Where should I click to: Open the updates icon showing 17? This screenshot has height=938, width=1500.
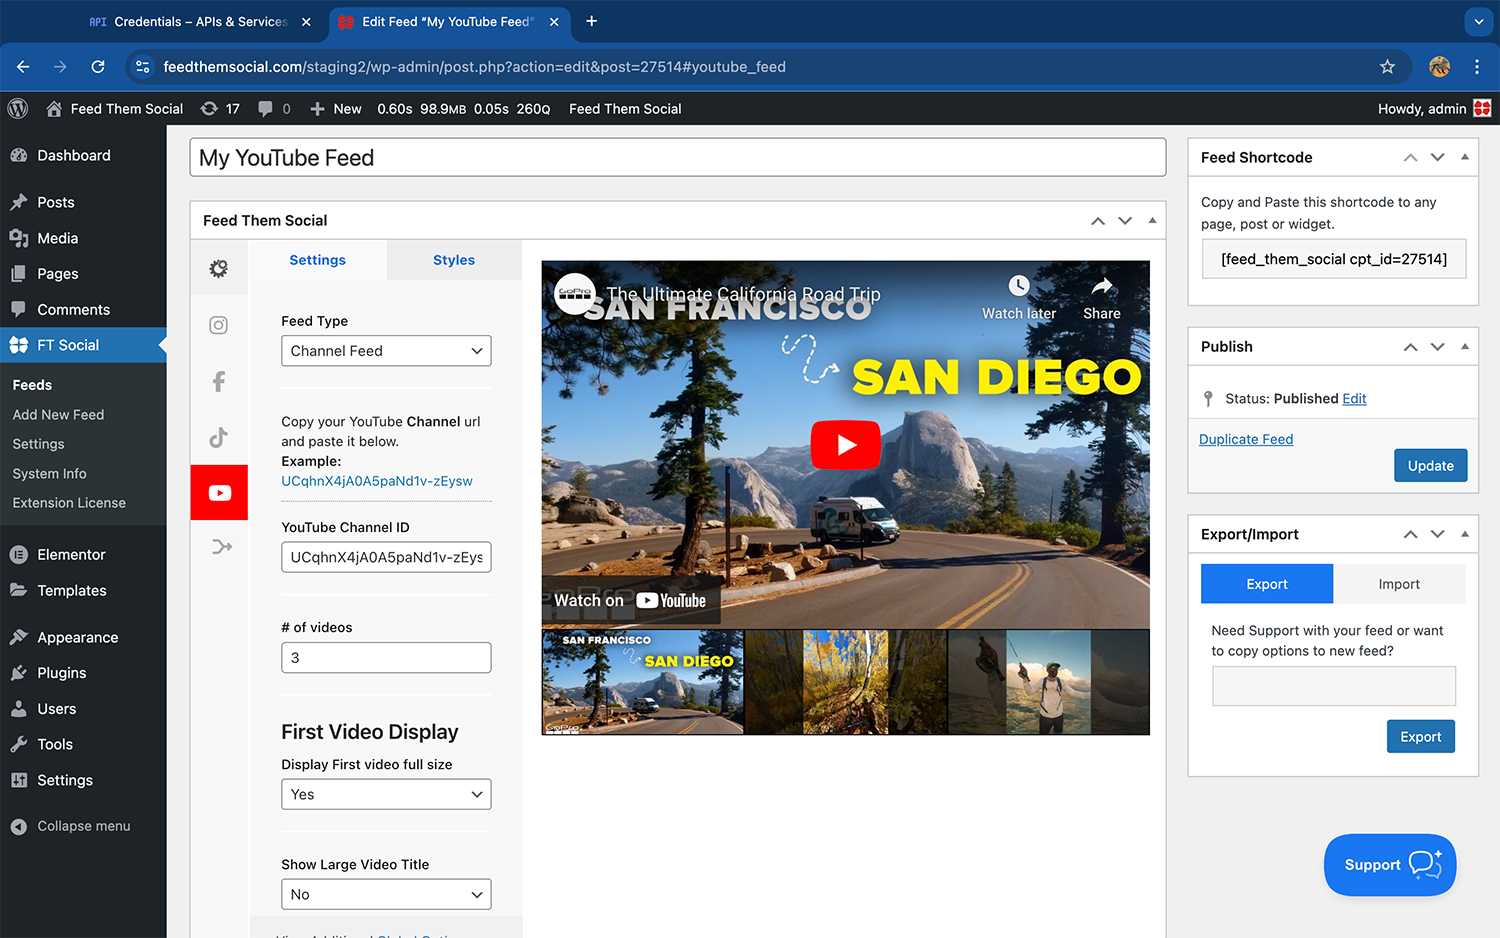coord(220,109)
